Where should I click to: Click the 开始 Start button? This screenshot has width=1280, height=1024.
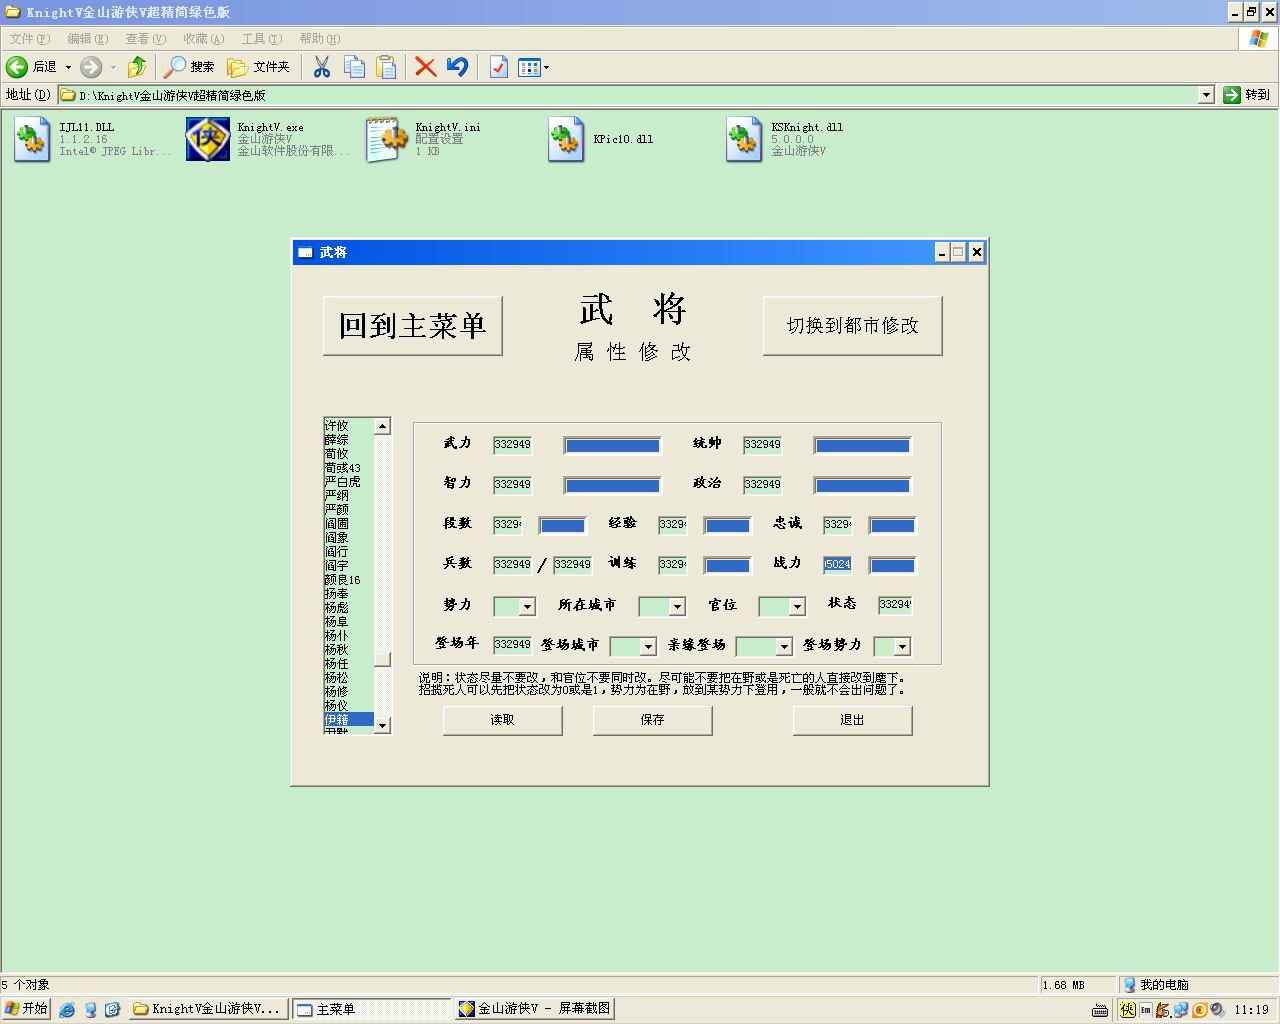(26, 1009)
